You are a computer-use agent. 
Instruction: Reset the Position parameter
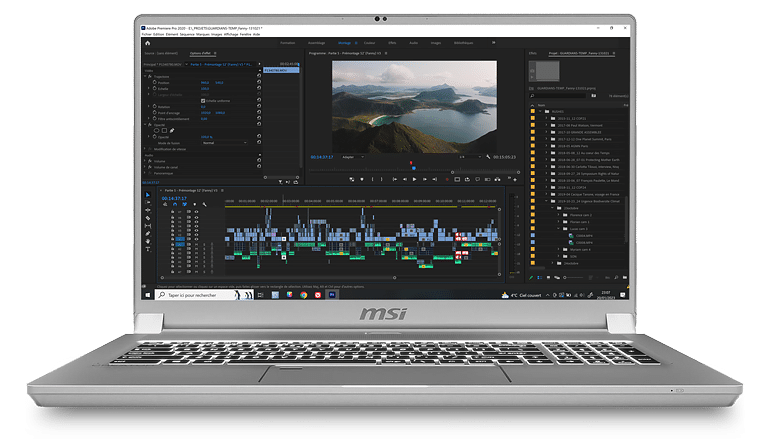[x=259, y=82]
